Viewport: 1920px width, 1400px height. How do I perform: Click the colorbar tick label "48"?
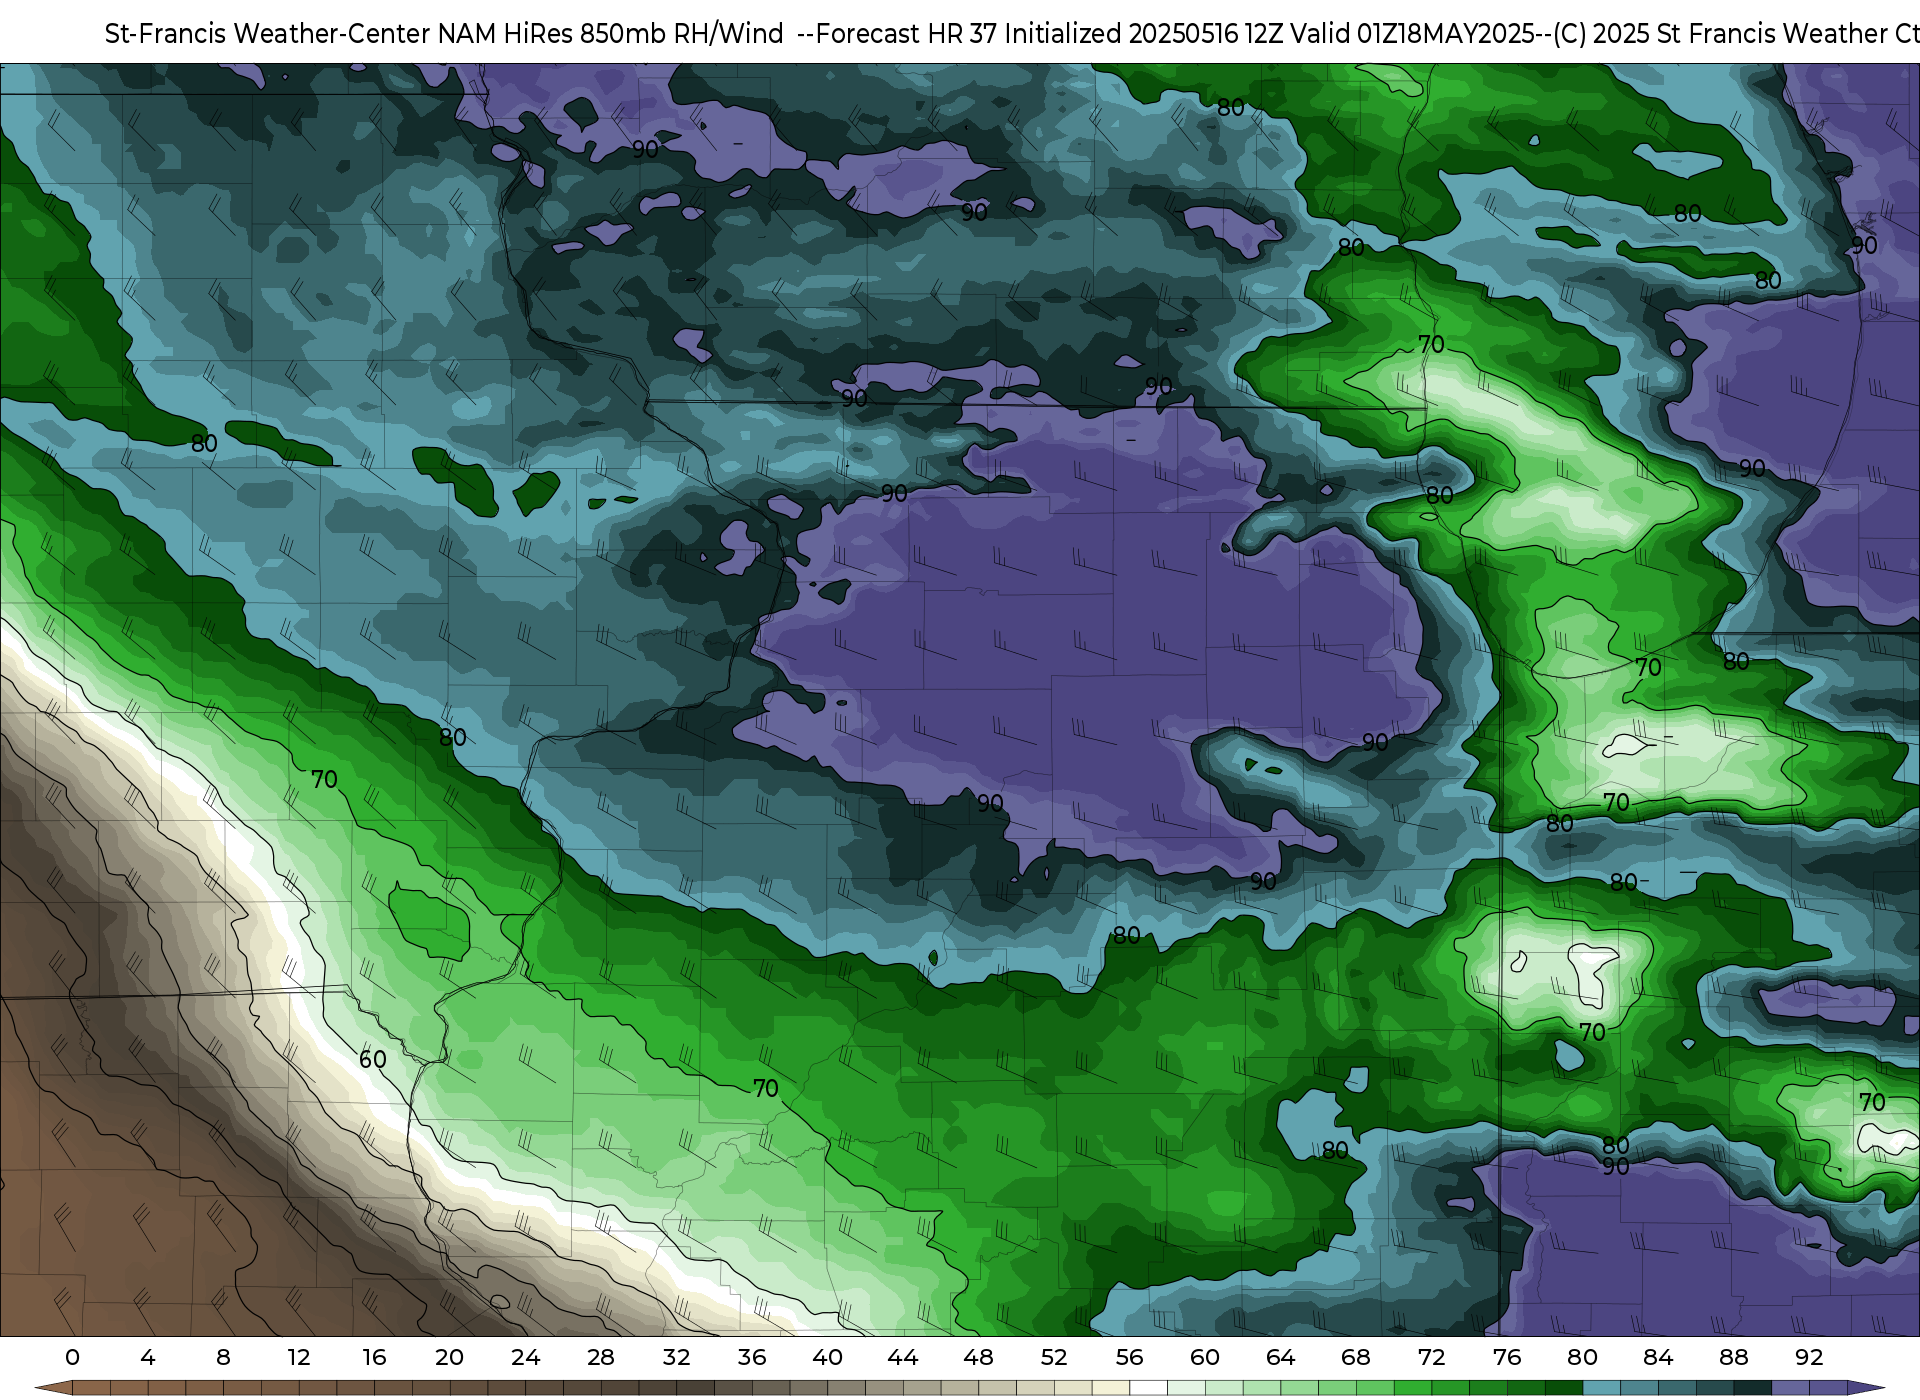978,1357
